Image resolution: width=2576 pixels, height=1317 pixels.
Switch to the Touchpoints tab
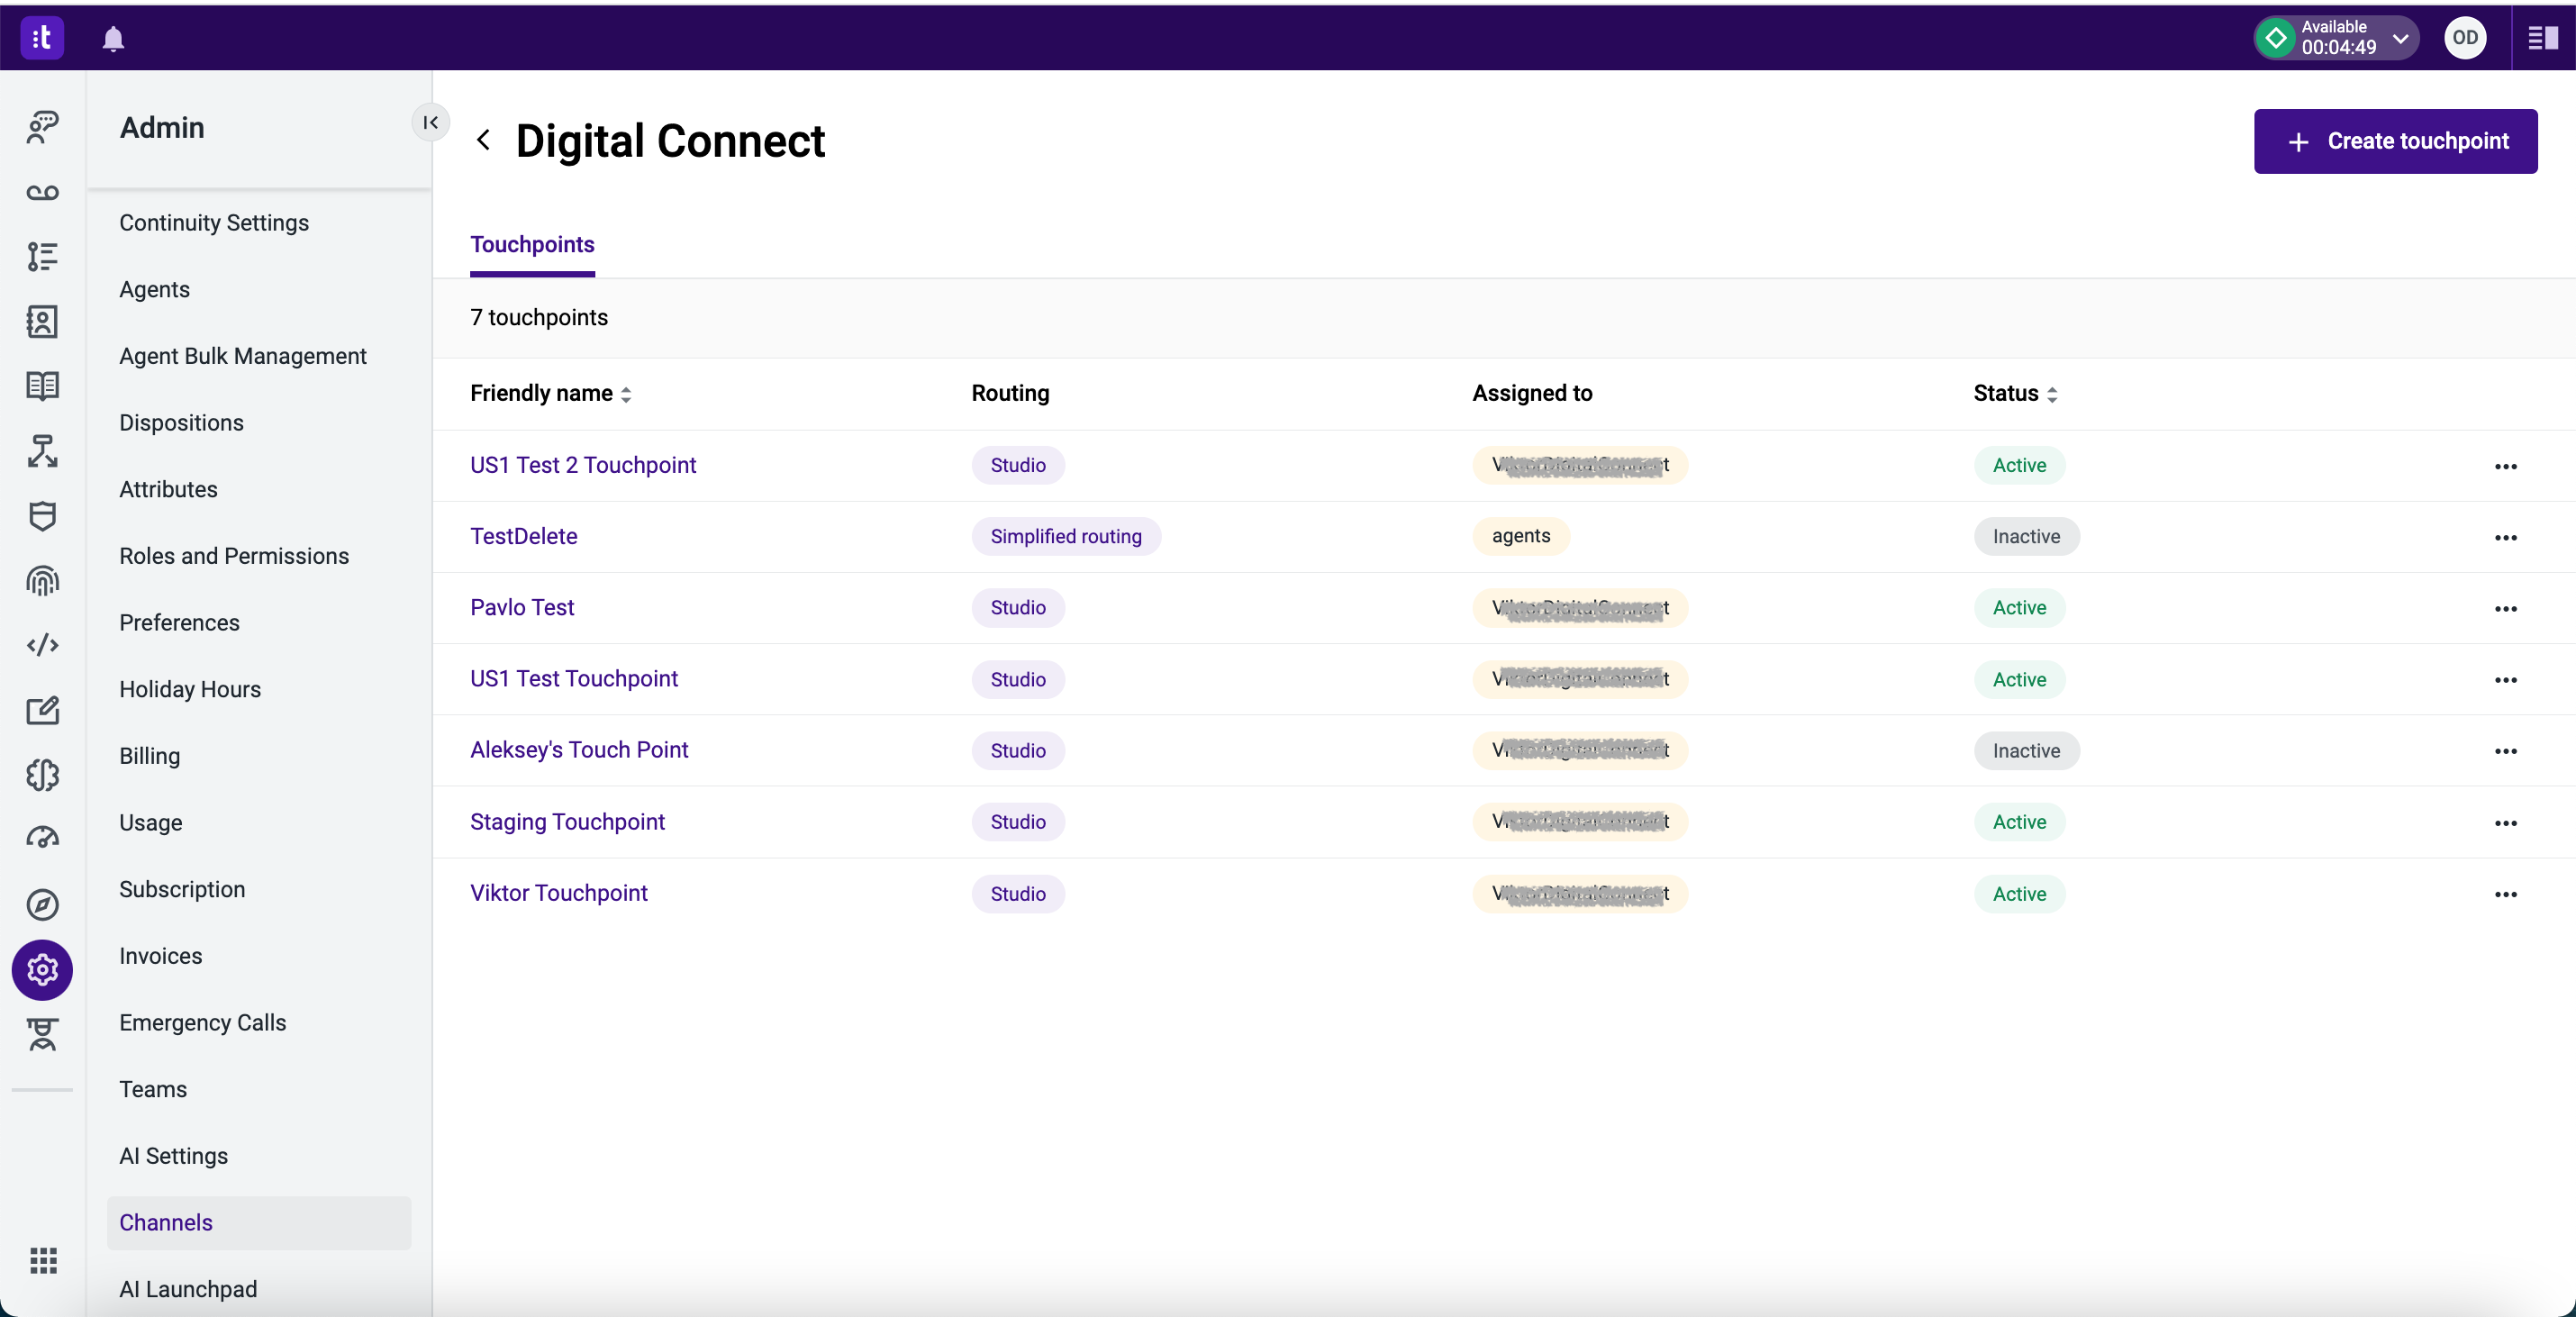(531, 245)
